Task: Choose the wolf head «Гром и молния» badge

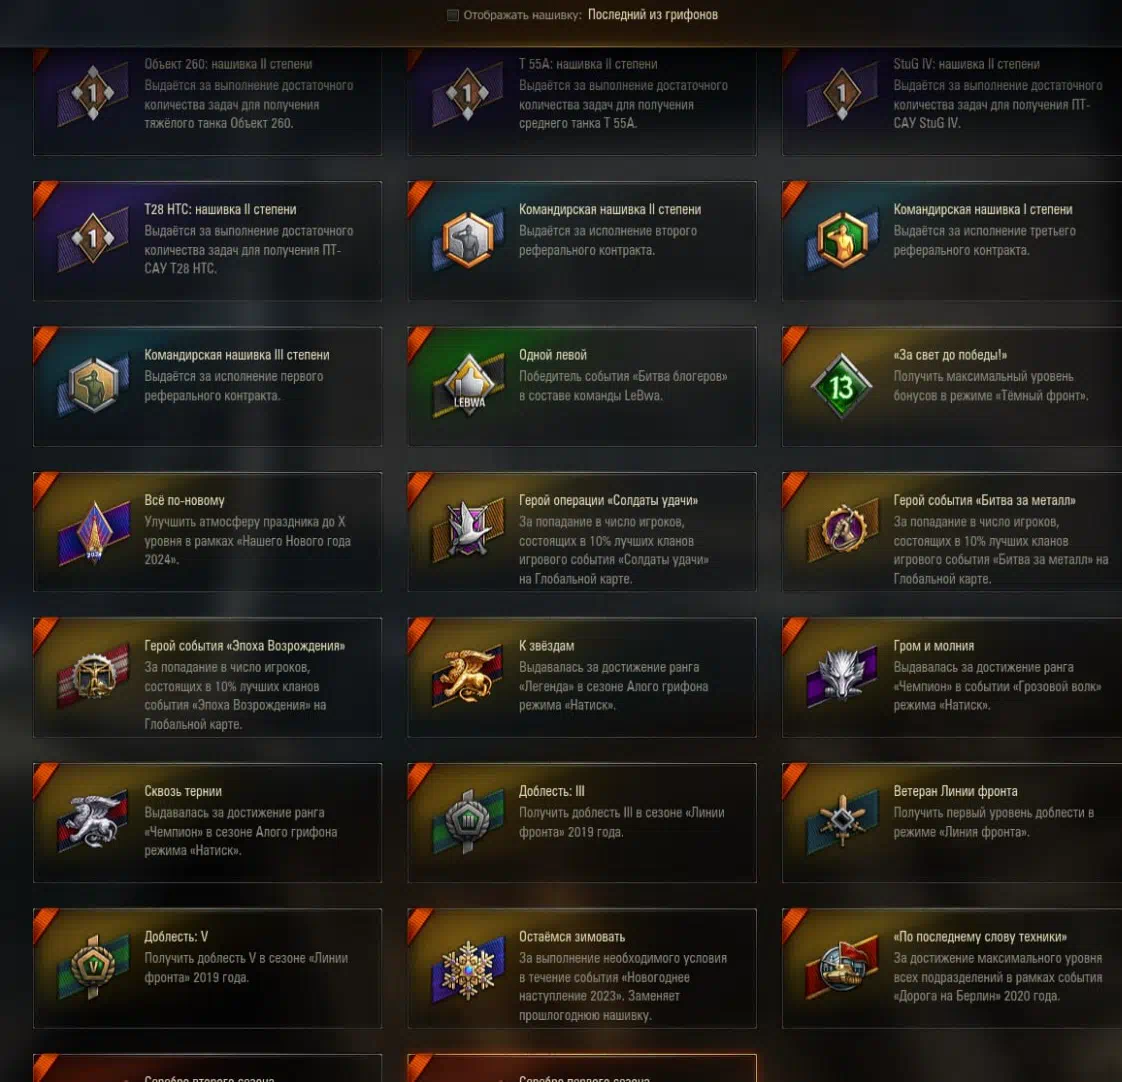Action: point(842,676)
